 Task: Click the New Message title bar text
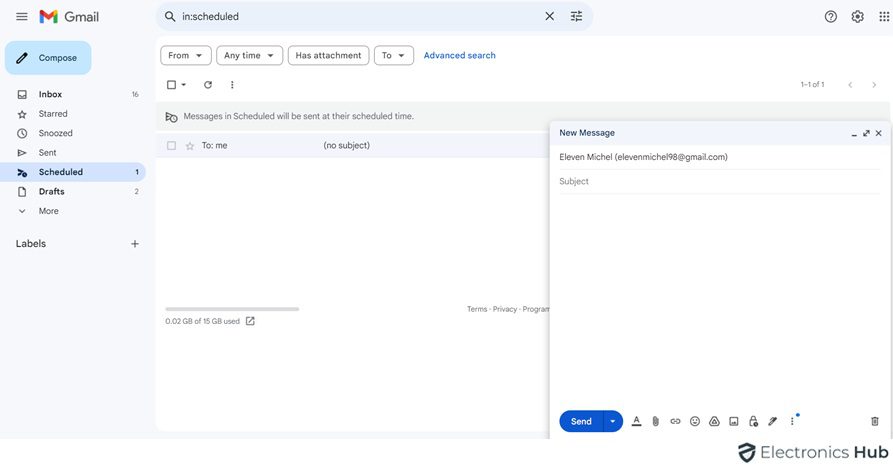[587, 133]
